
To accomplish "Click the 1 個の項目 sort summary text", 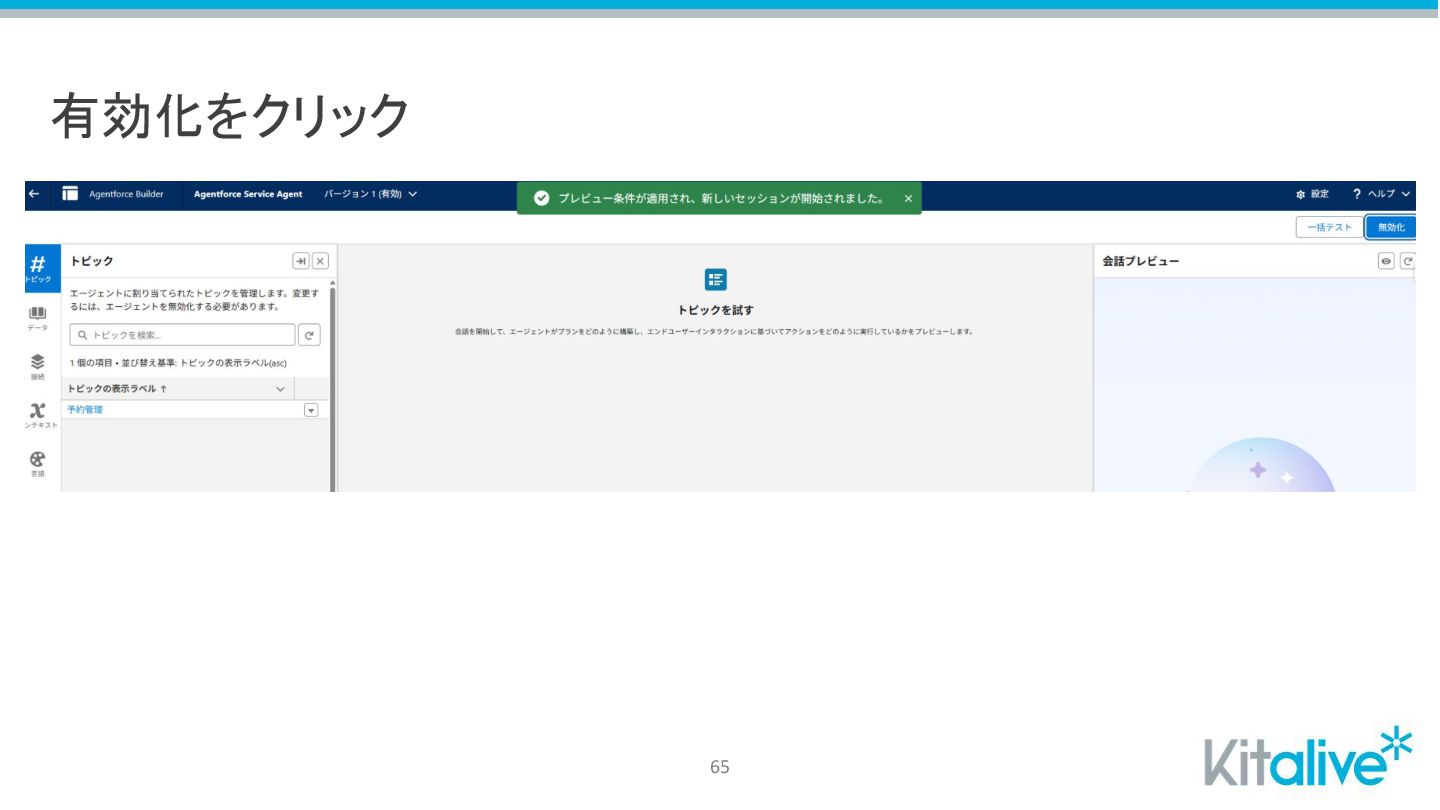I will pos(178,363).
